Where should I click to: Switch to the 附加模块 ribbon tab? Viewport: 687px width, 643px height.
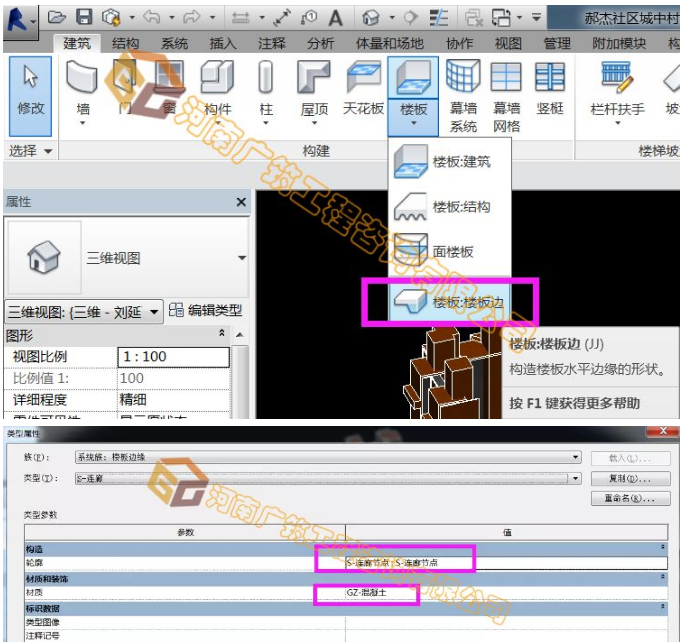[619, 43]
